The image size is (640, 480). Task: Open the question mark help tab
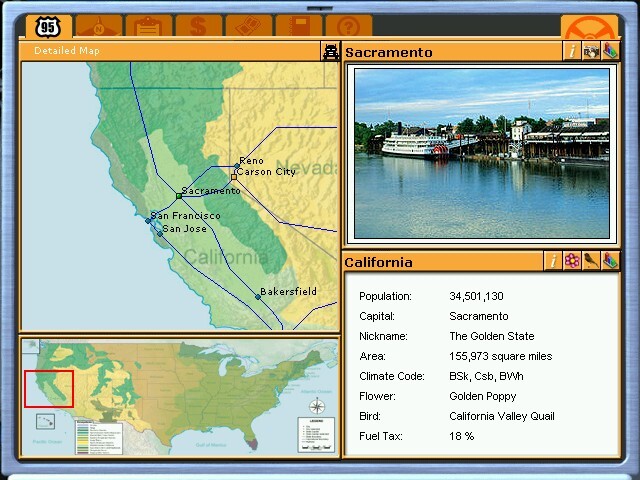click(349, 27)
